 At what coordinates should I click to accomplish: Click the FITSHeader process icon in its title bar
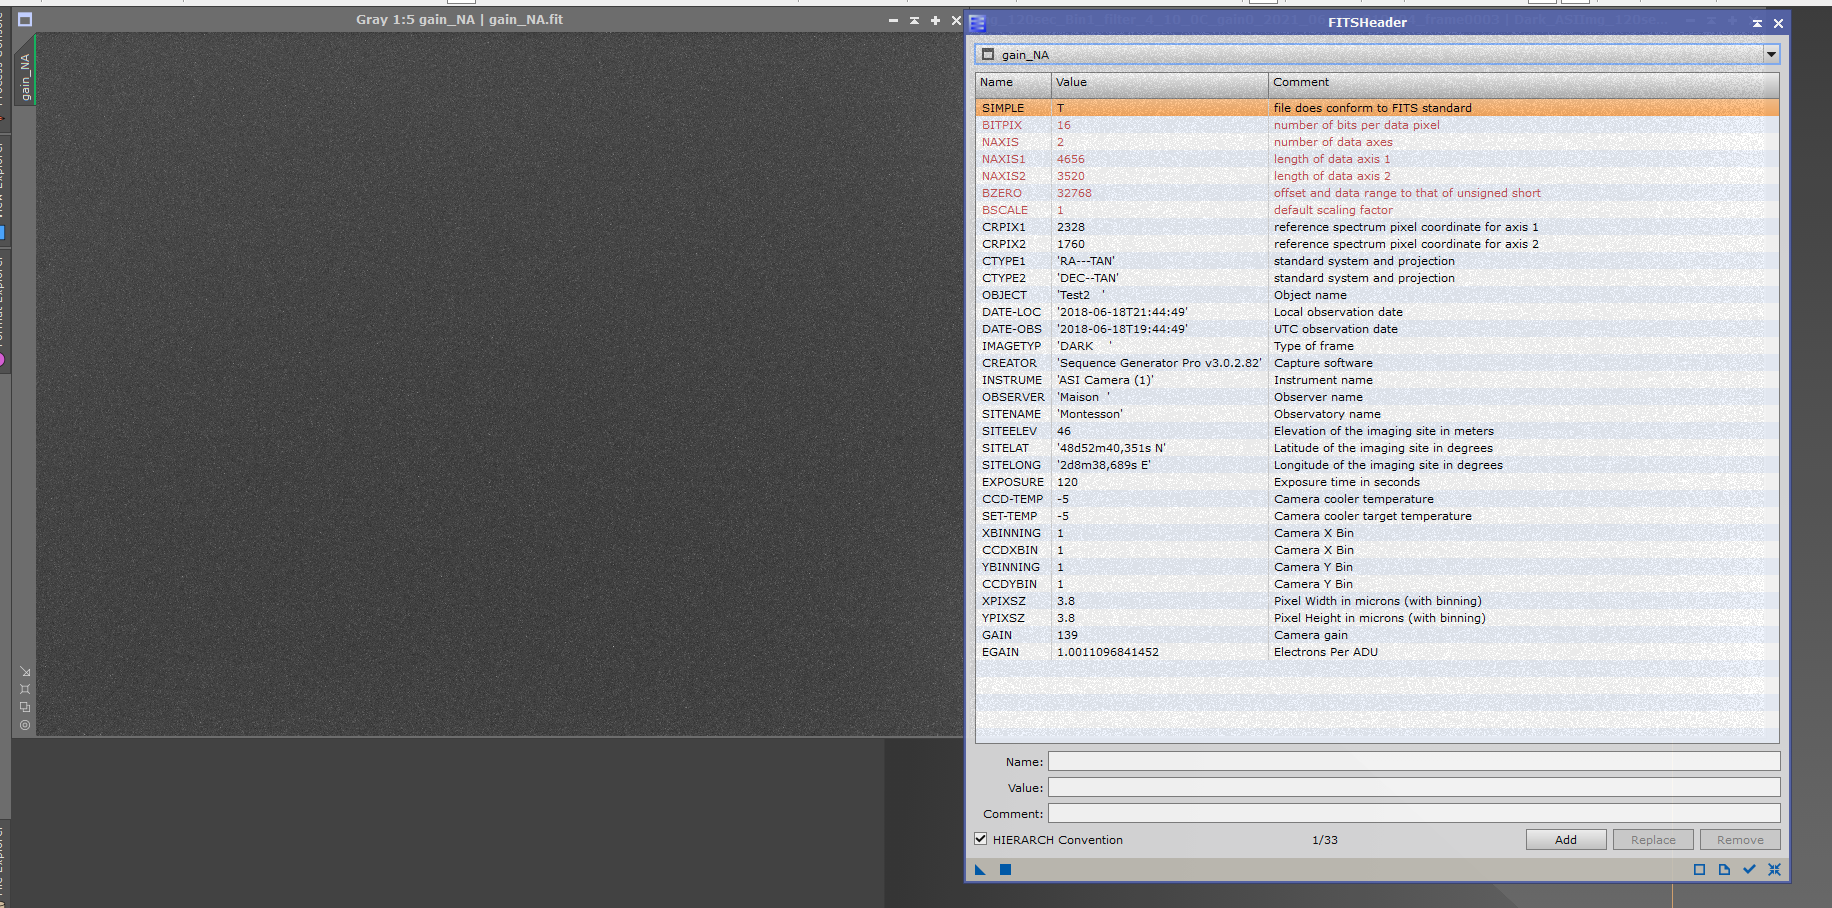(978, 23)
